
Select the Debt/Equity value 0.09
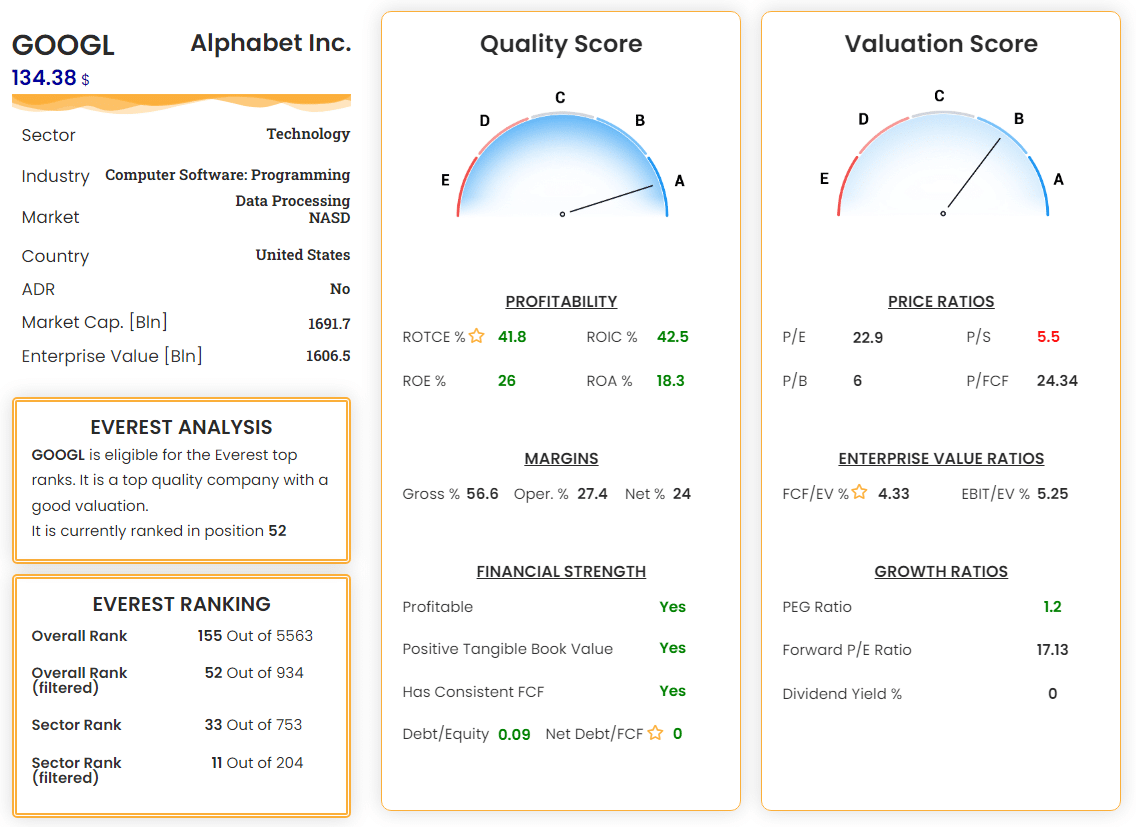click(514, 735)
